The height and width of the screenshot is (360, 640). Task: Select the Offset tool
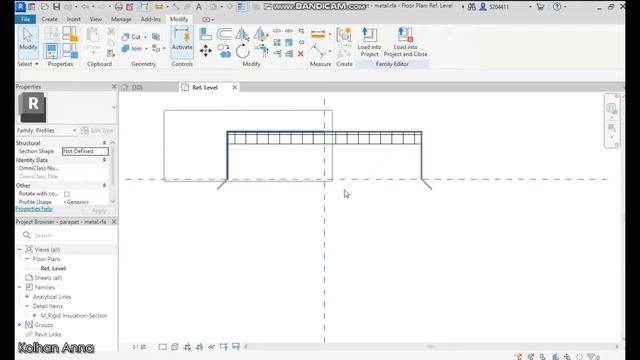pos(224,34)
